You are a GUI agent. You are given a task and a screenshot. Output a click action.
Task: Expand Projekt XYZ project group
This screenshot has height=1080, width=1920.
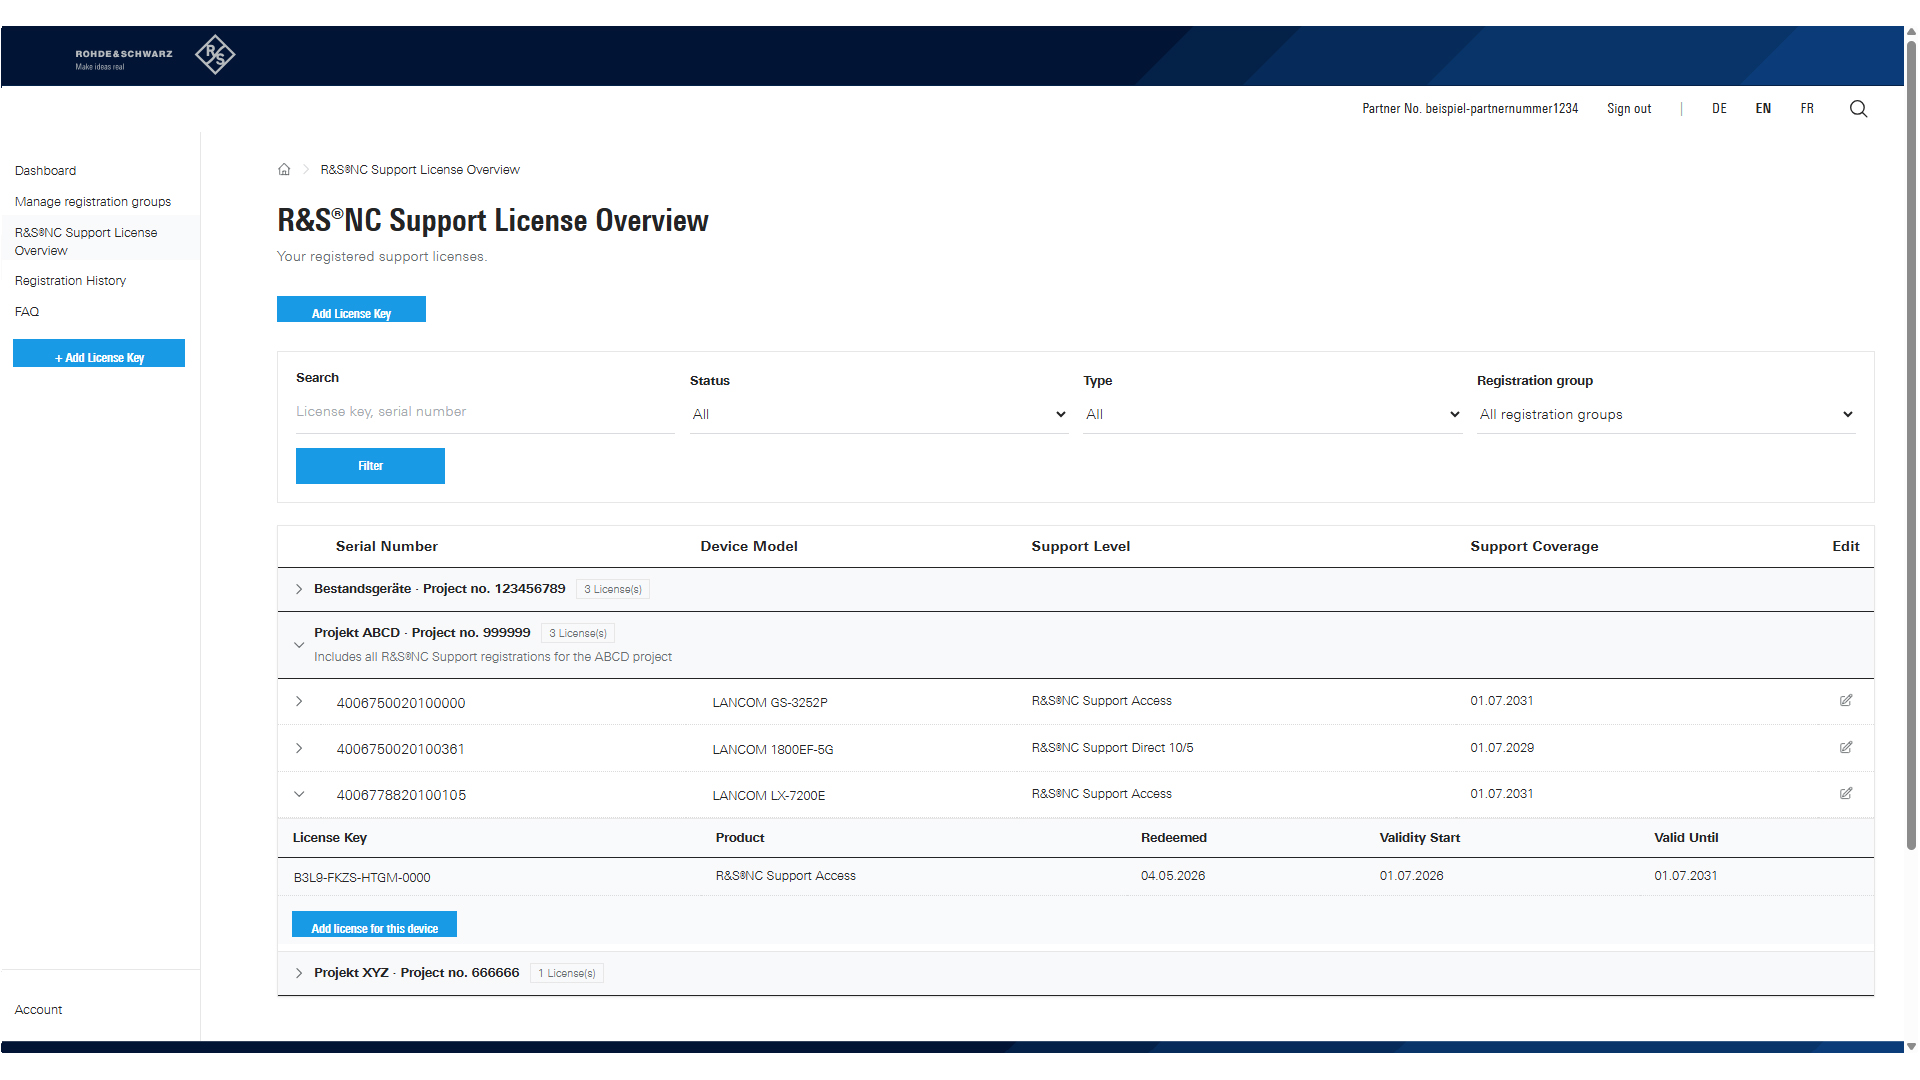point(299,974)
